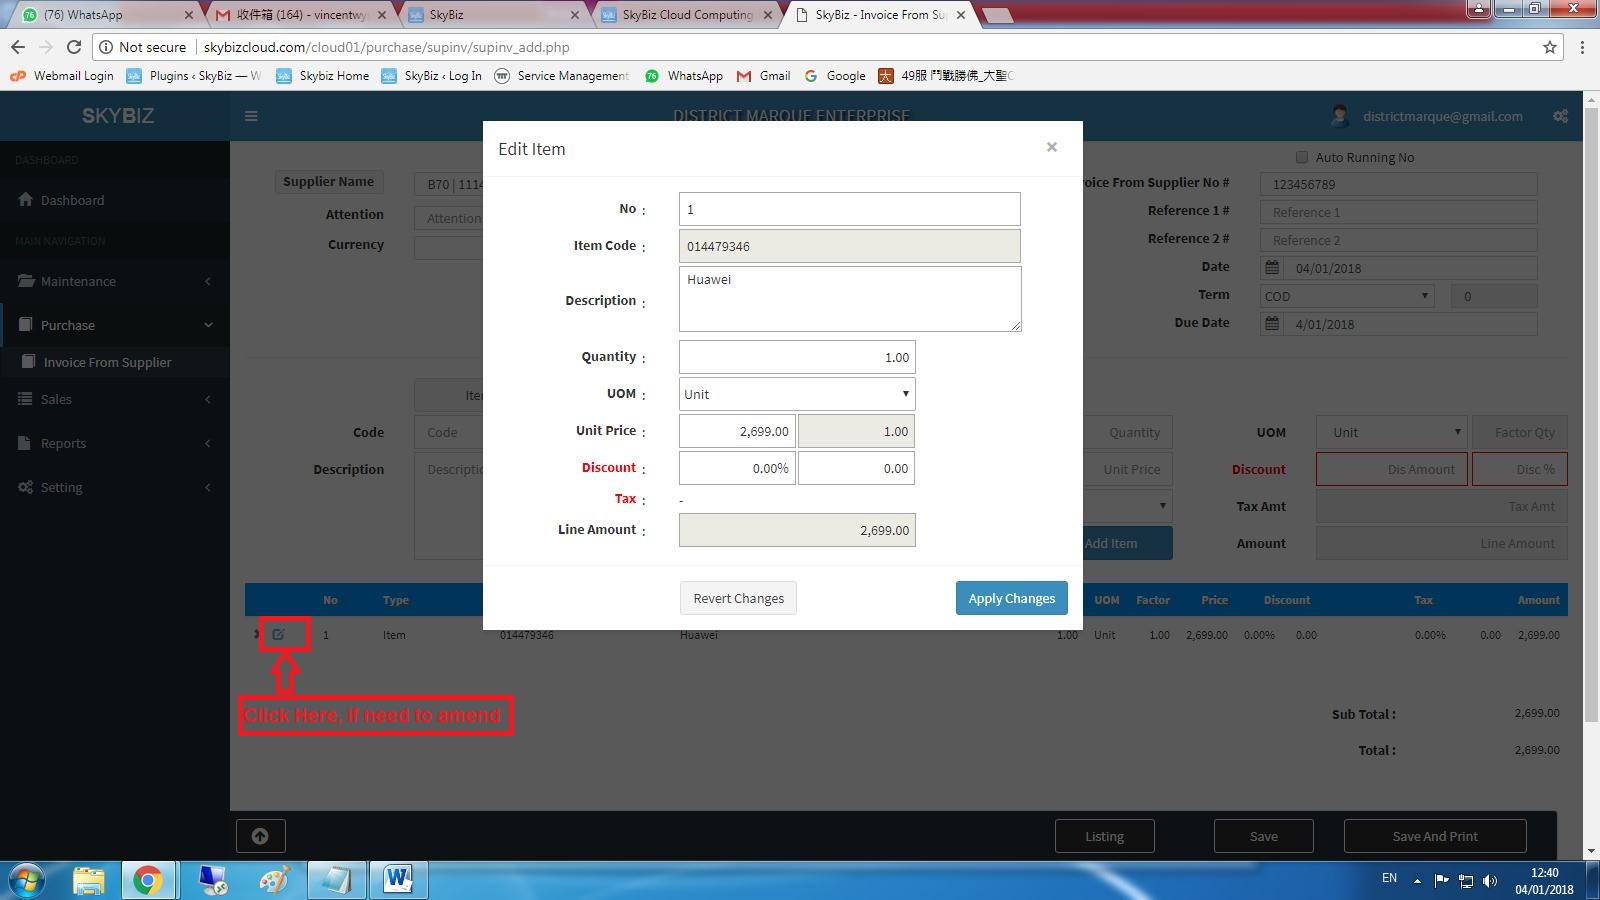Click the Description text area containing Huawei

(849, 299)
